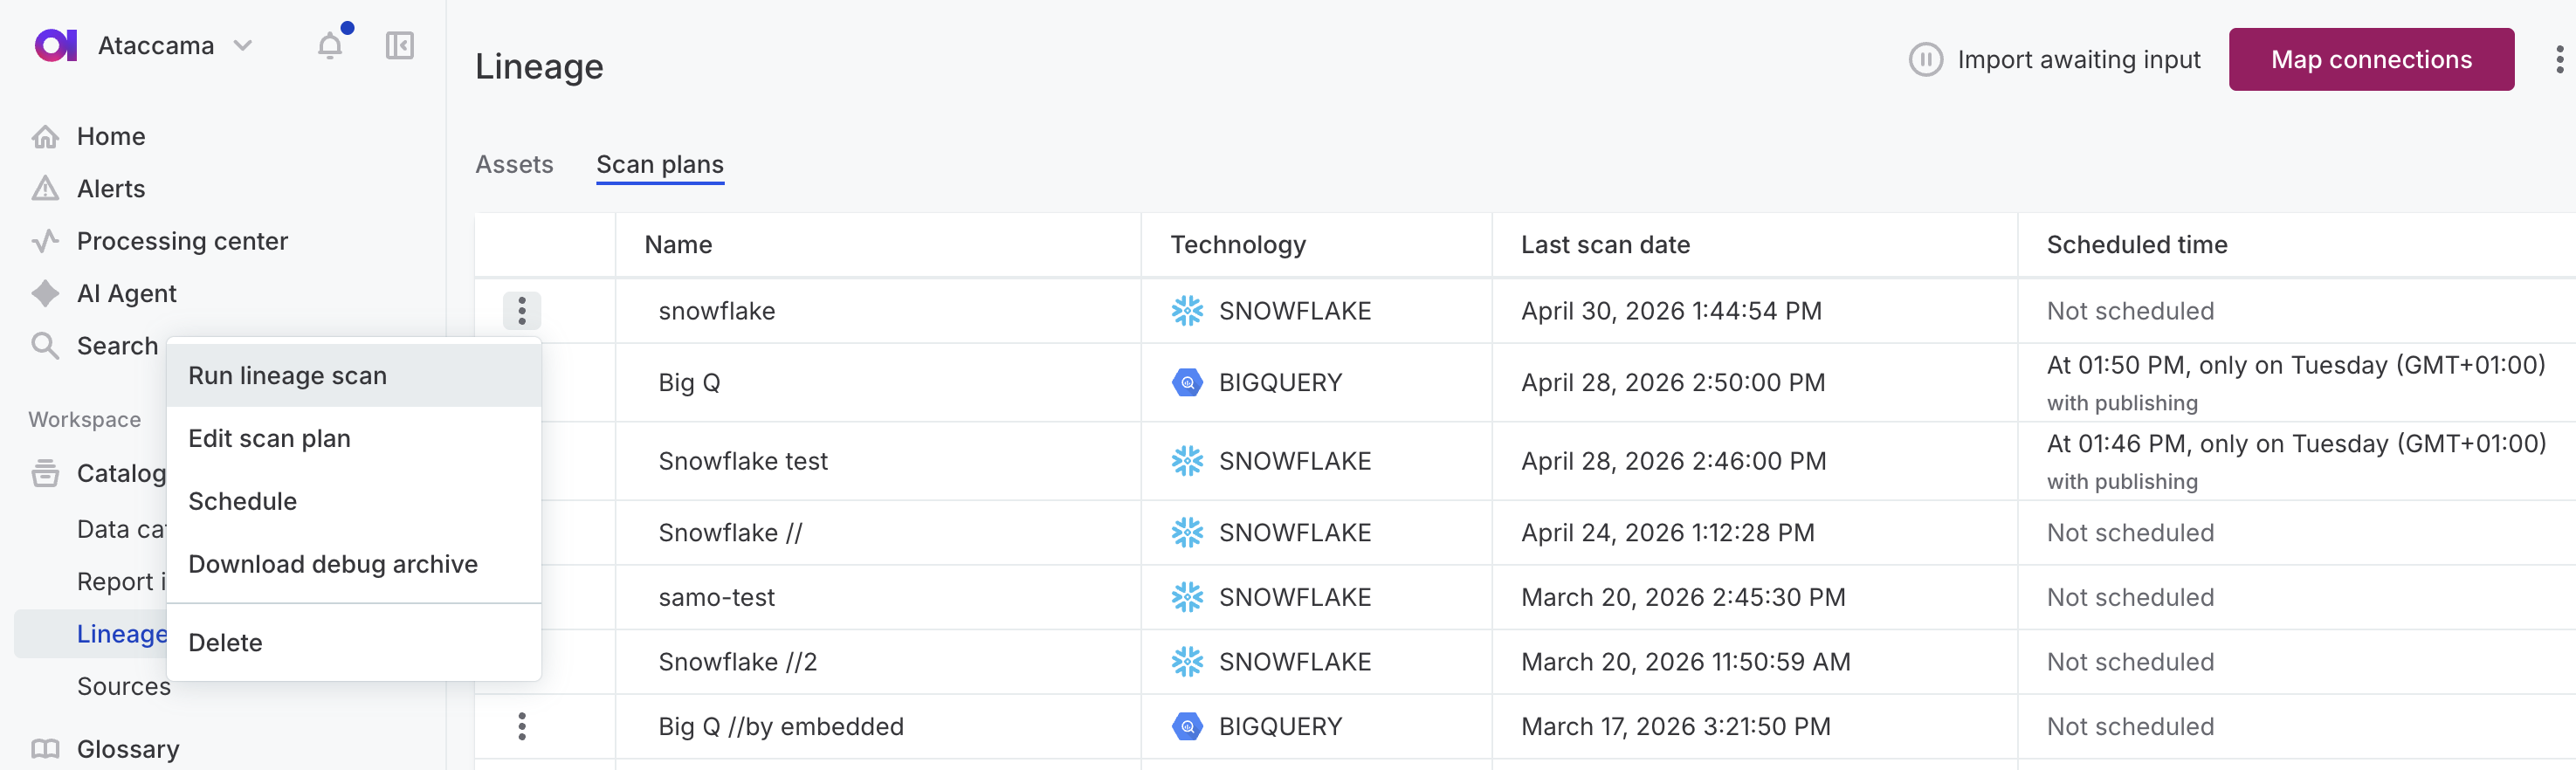Select Download debug archive option
The image size is (2576, 770).
point(354,564)
